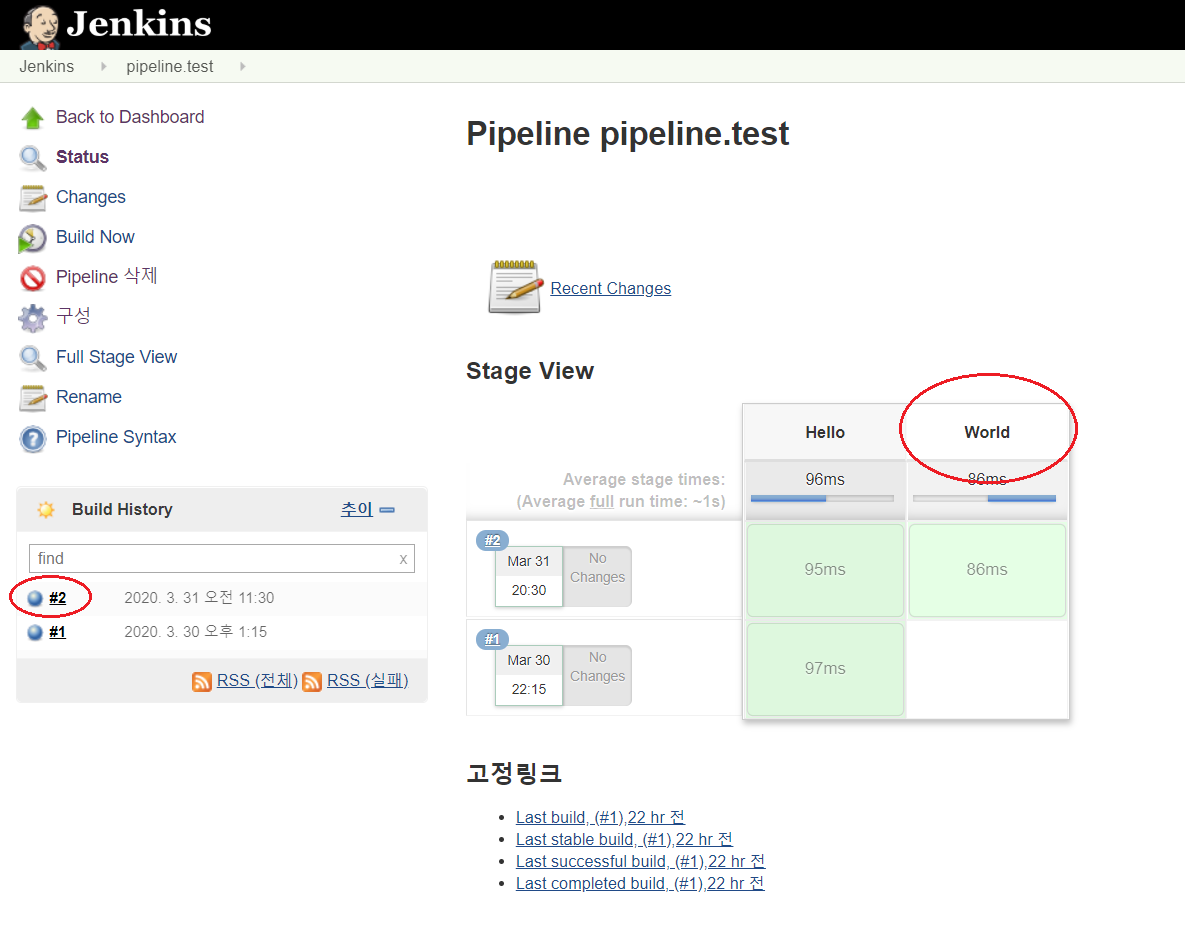The image size is (1185, 951).
Task: Click the Jenkins title text in header
Action: (139, 24)
